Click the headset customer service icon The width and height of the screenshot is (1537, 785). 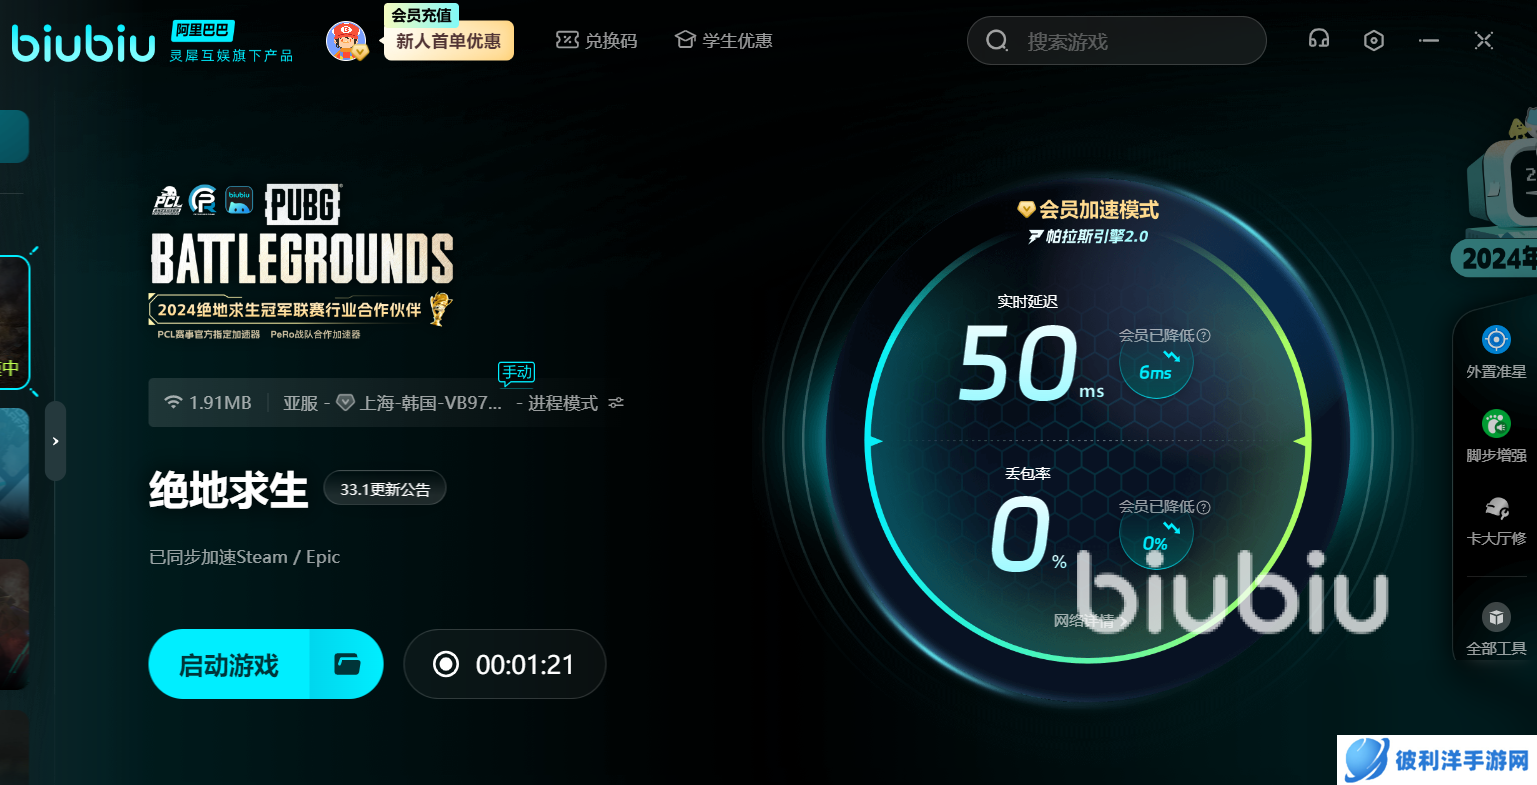1318,38
